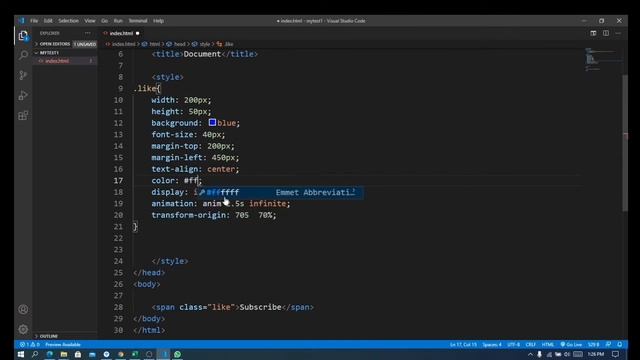The width and height of the screenshot is (640, 360).
Task: Click the blue color swatch on line 12
Action: click(212, 122)
